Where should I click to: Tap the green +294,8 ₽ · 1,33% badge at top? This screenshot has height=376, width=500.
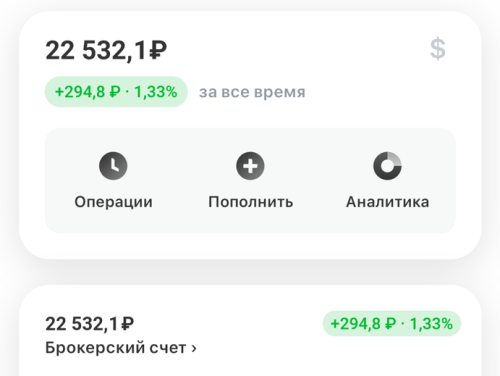point(116,92)
